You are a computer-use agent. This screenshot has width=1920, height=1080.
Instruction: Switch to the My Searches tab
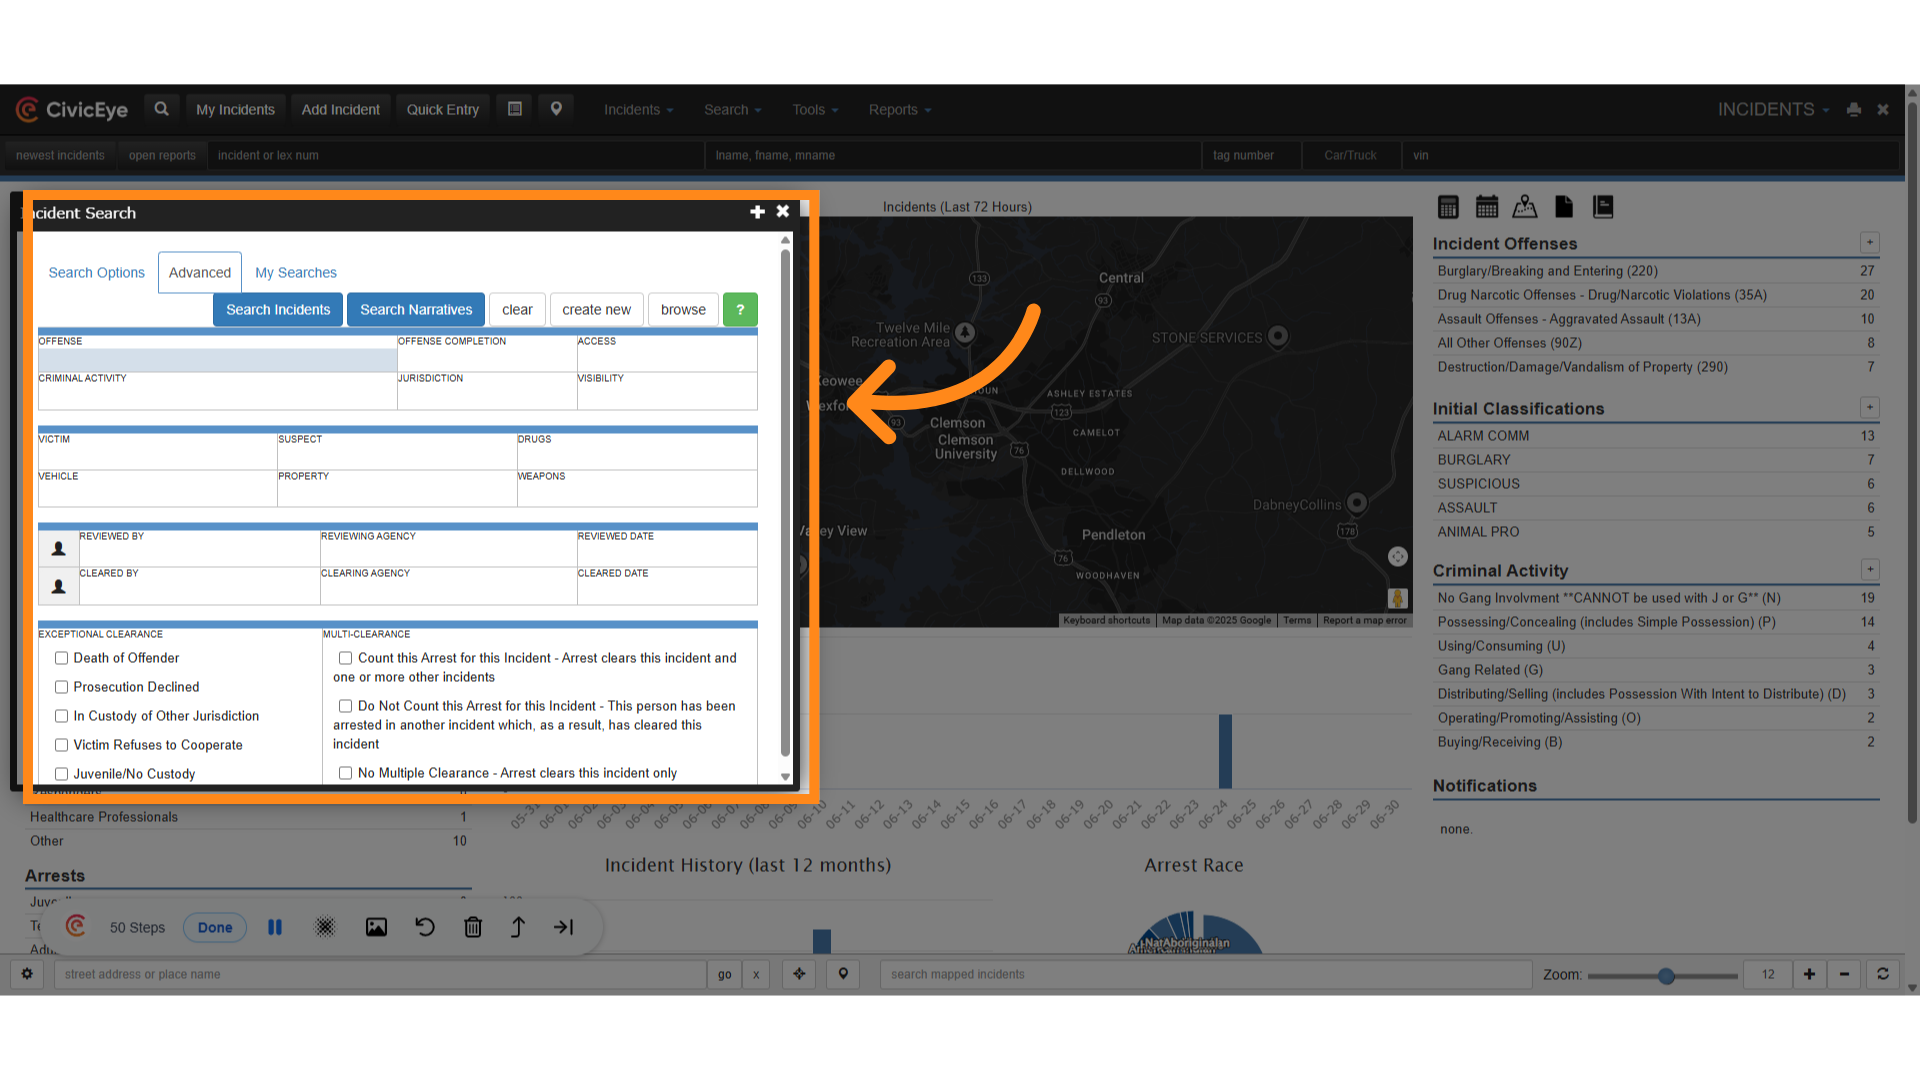[x=296, y=273]
